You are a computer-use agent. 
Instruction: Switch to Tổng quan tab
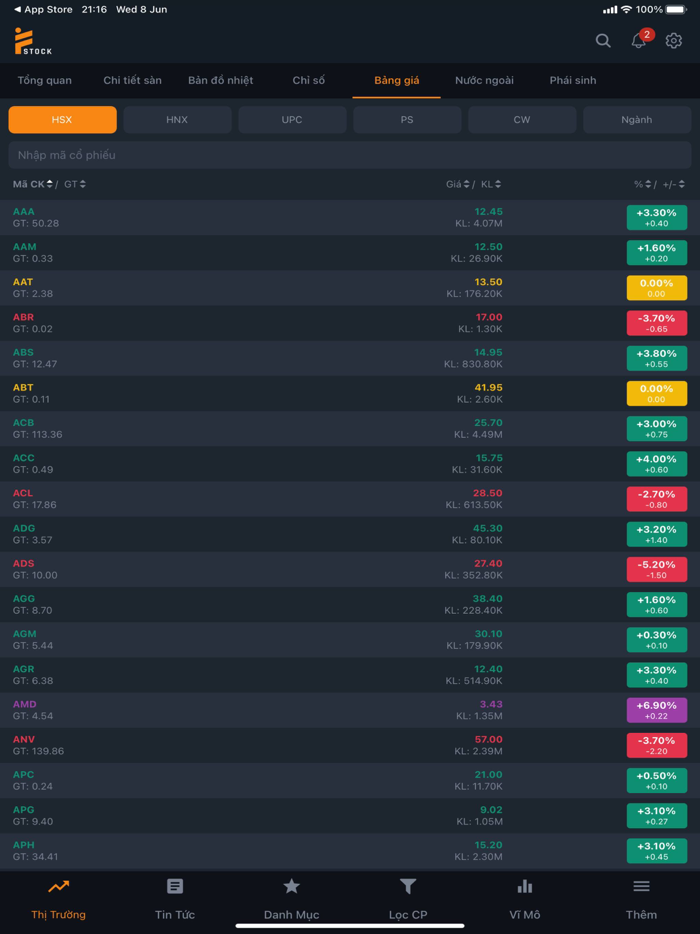point(45,80)
